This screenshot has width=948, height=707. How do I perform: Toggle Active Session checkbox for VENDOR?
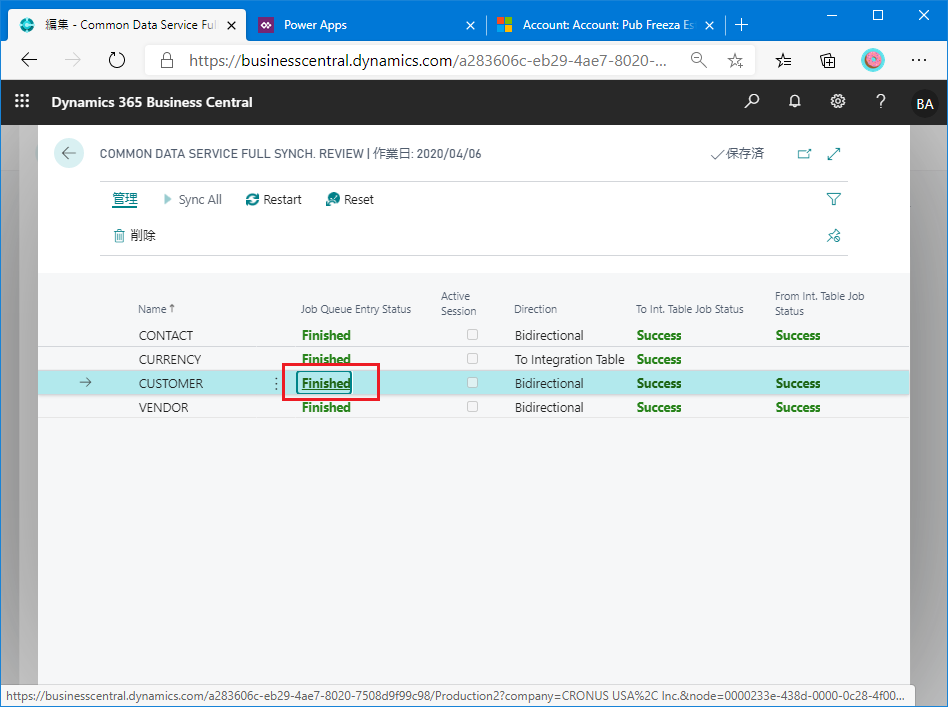coord(472,406)
